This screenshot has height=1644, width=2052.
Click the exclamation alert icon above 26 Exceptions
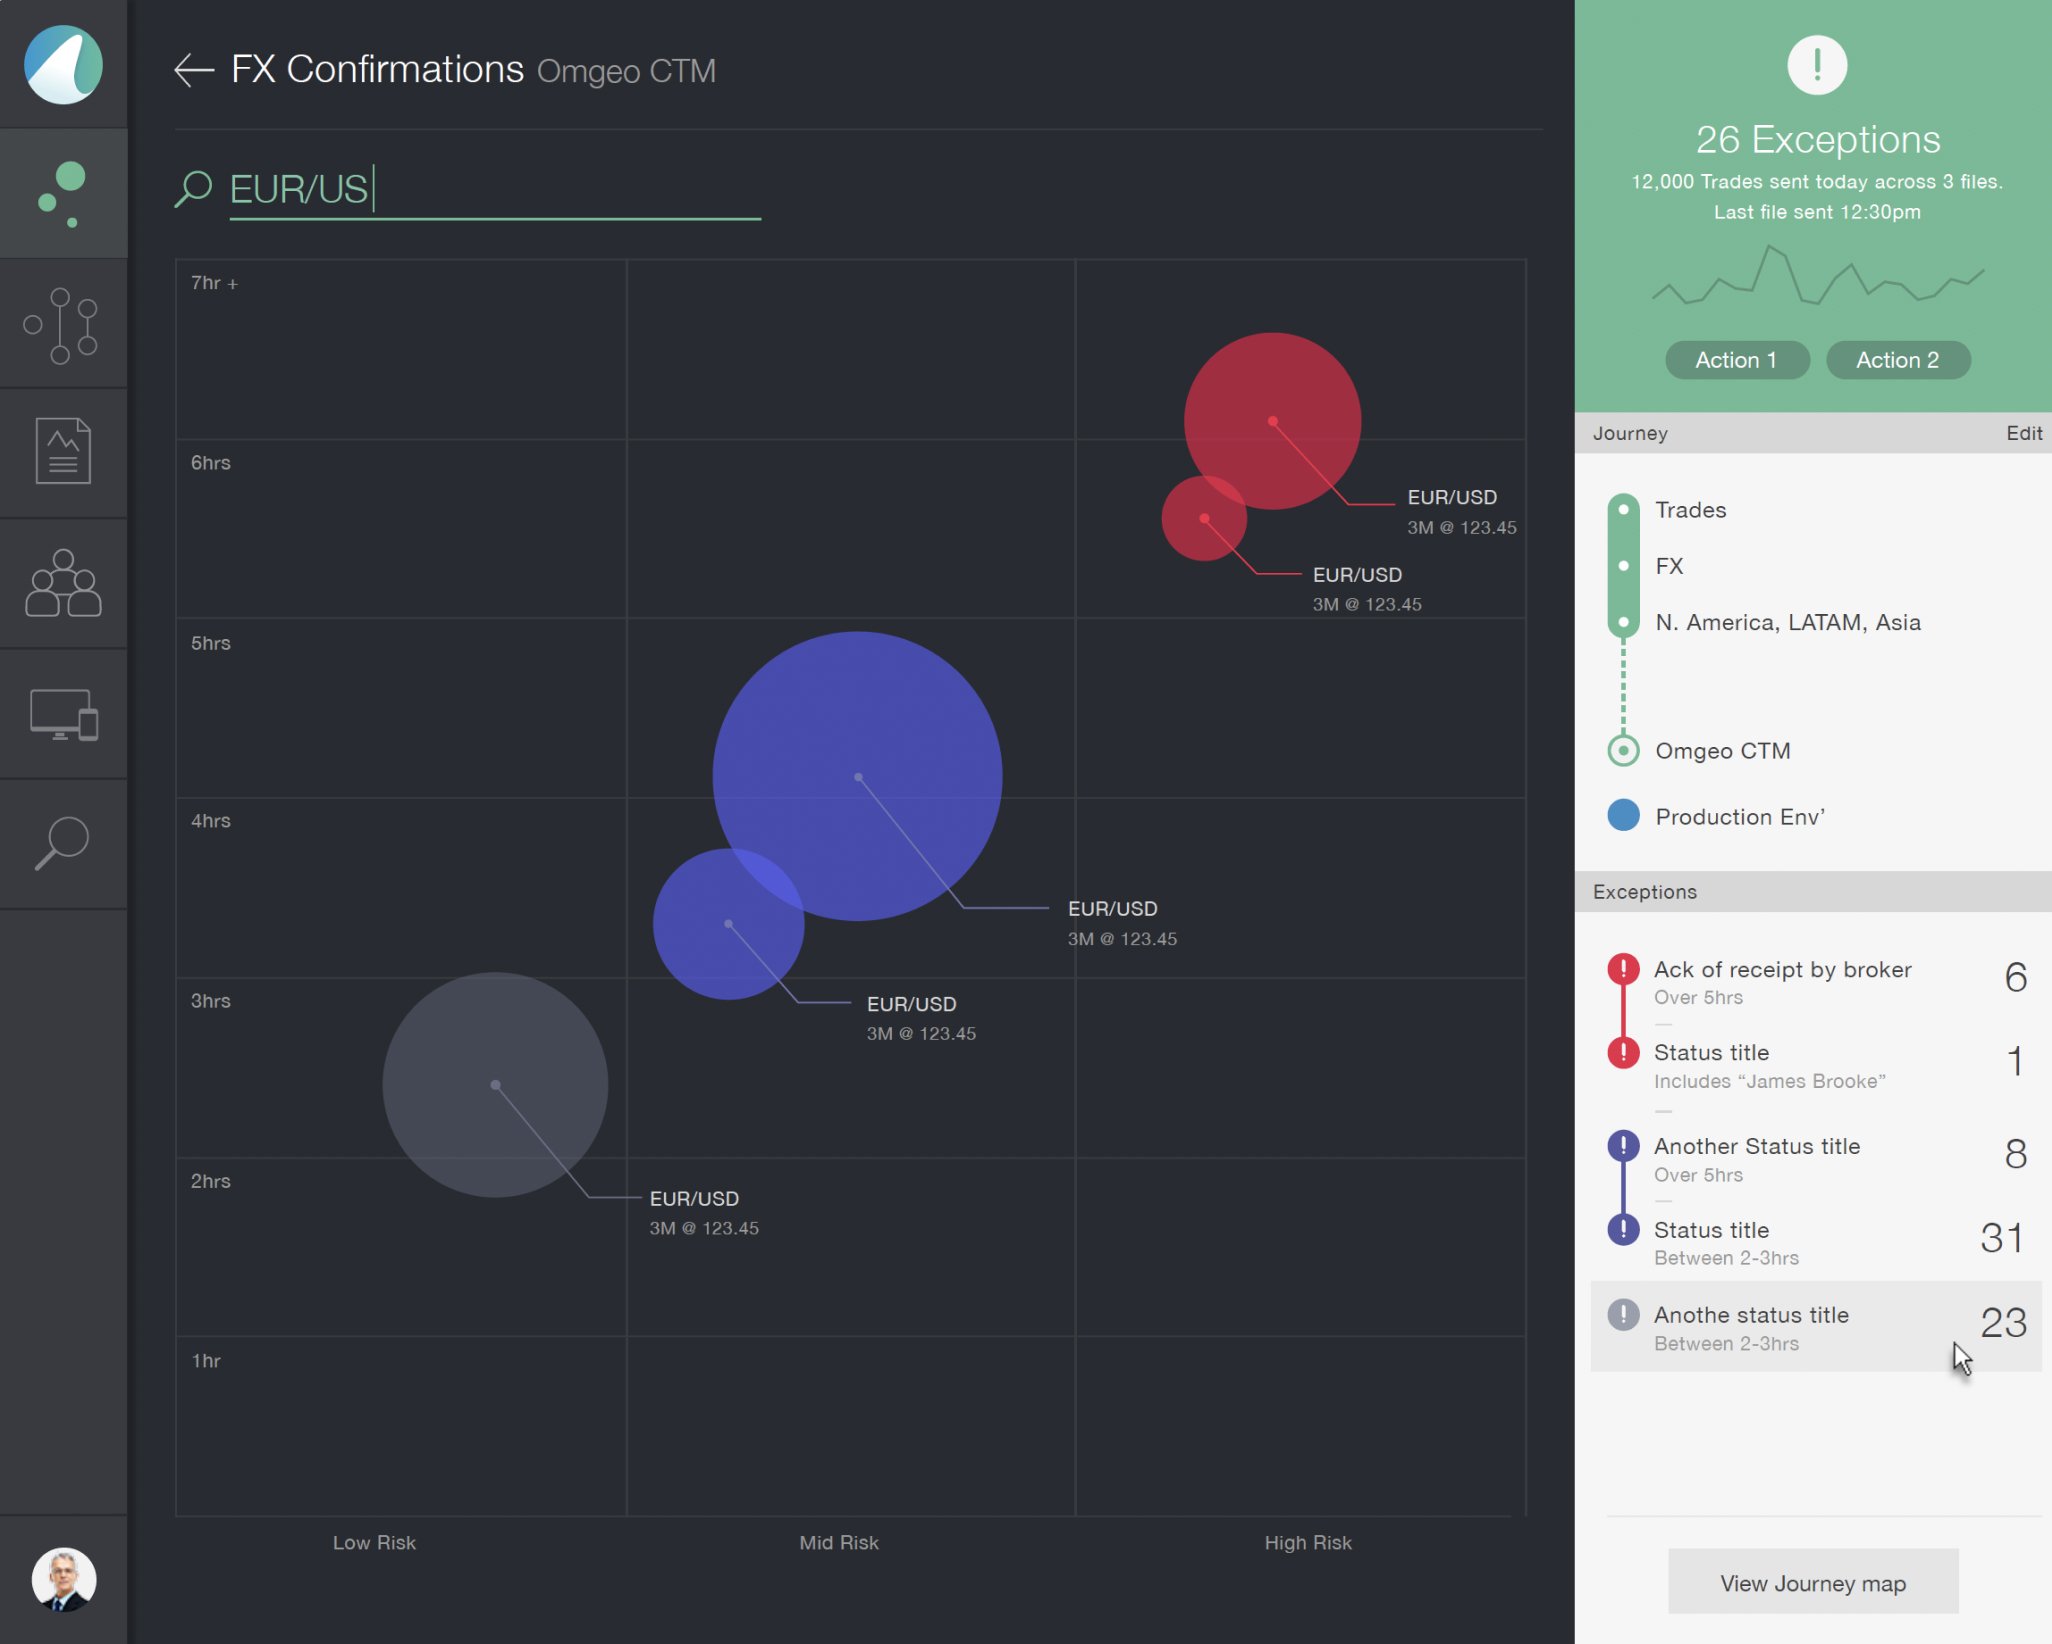[1816, 65]
